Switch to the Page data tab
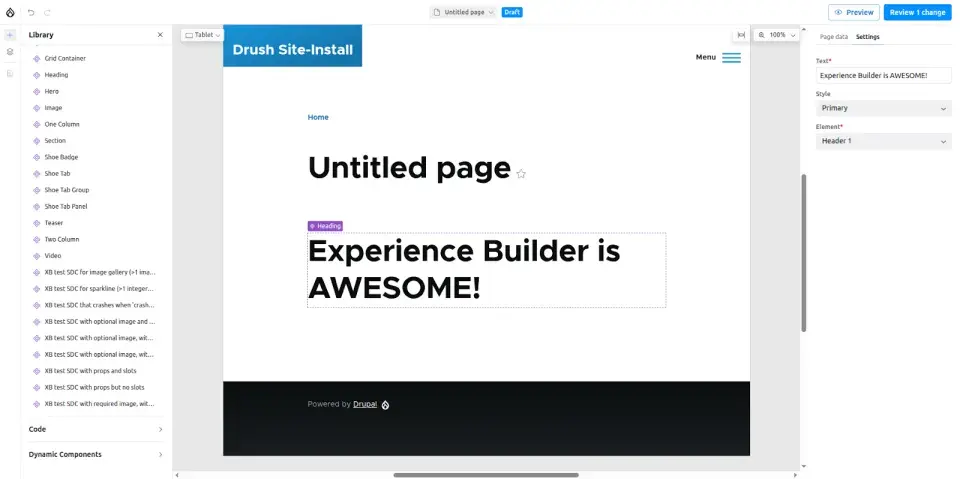960x479 pixels. click(x=833, y=37)
